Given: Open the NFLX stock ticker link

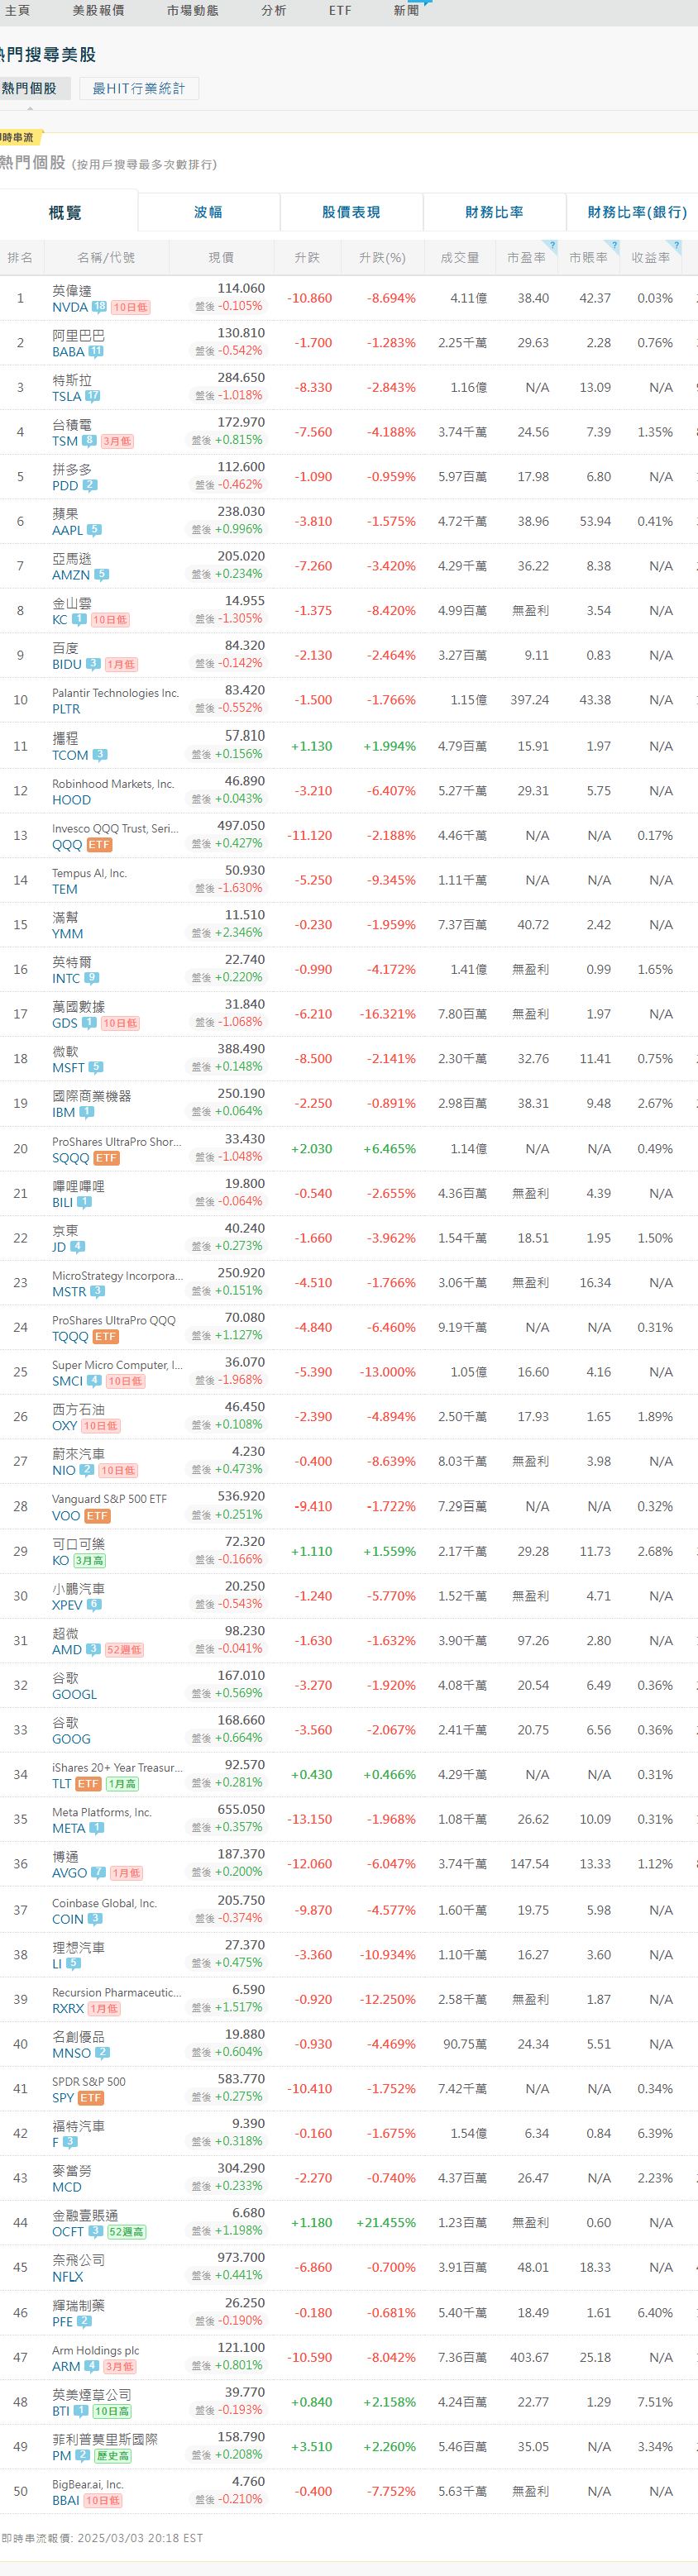Looking at the screenshot, I should [68, 2277].
